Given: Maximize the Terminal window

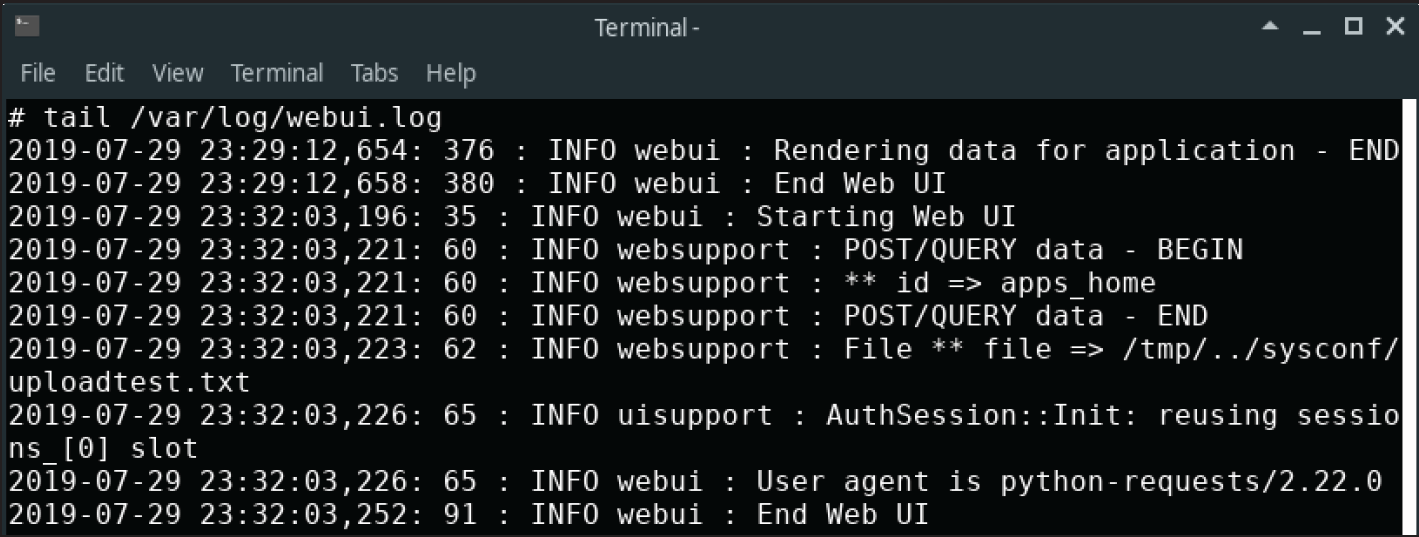Looking at the screenshot, I should pos(1353,27).
